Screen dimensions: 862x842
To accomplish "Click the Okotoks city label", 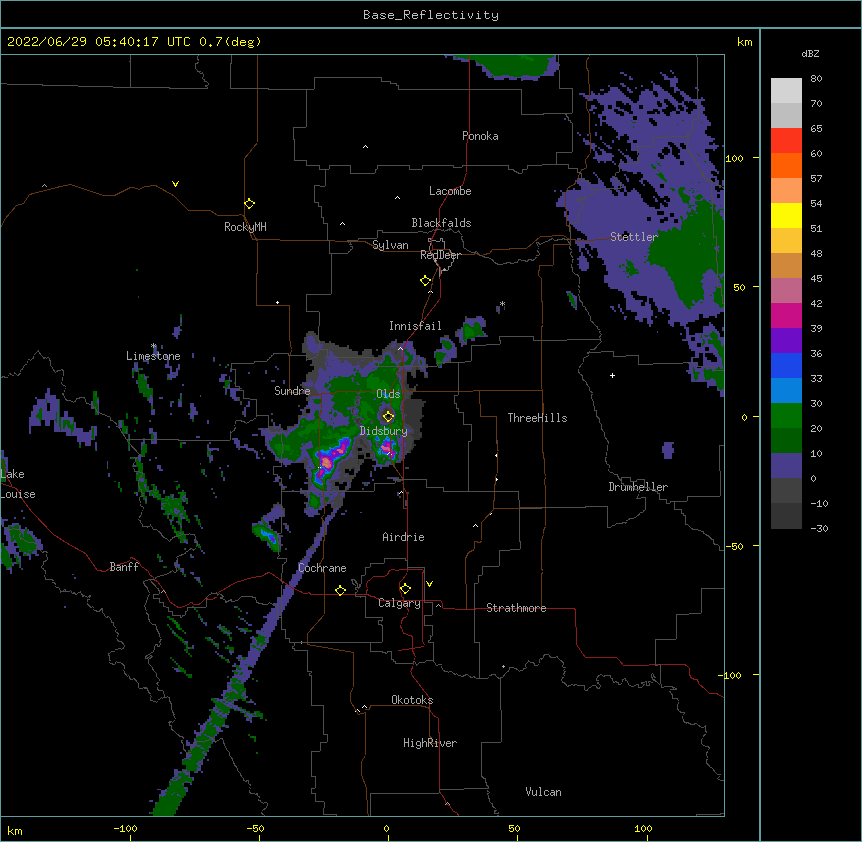I will [x=412, y=700].
